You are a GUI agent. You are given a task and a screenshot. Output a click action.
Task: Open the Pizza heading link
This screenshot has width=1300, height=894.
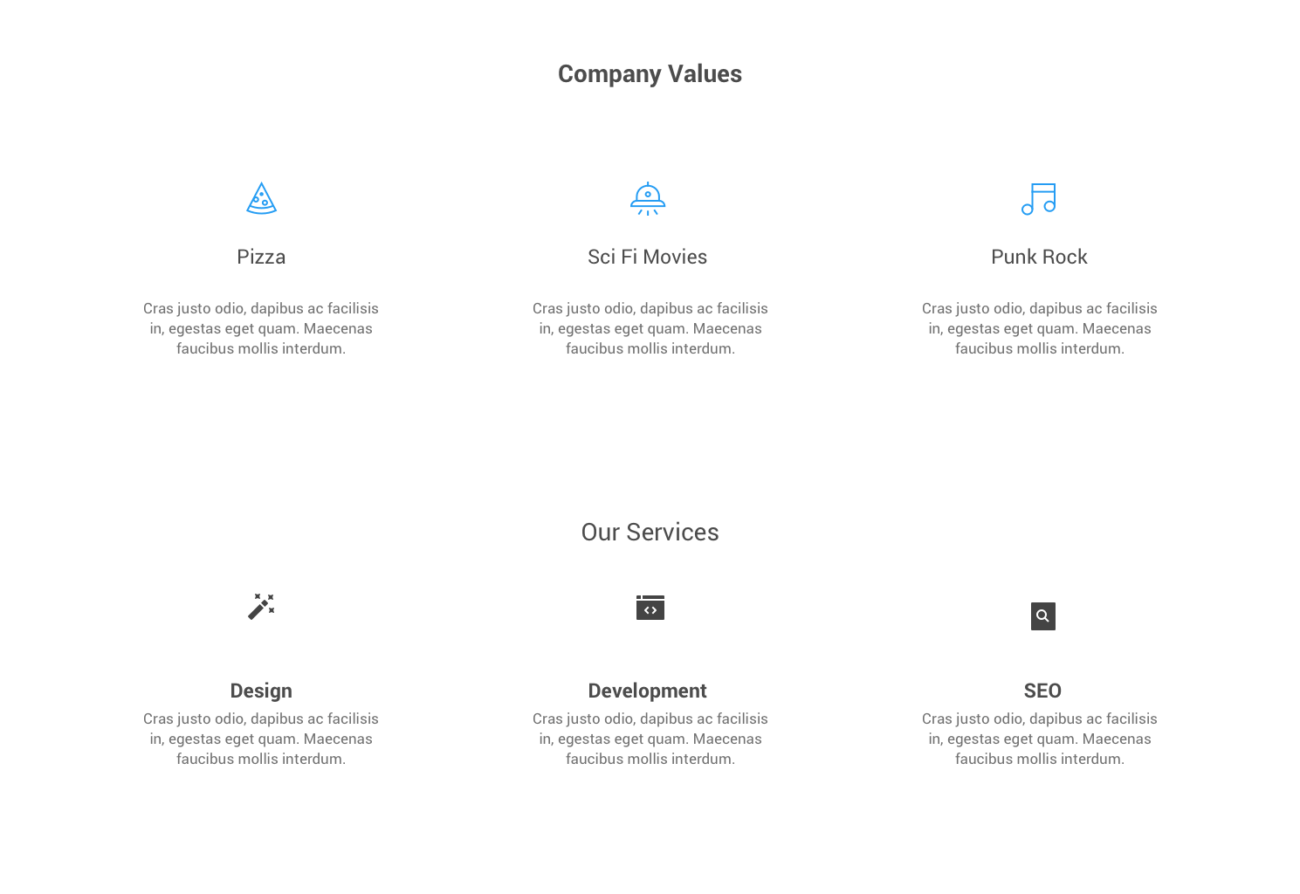coord(261,256)
